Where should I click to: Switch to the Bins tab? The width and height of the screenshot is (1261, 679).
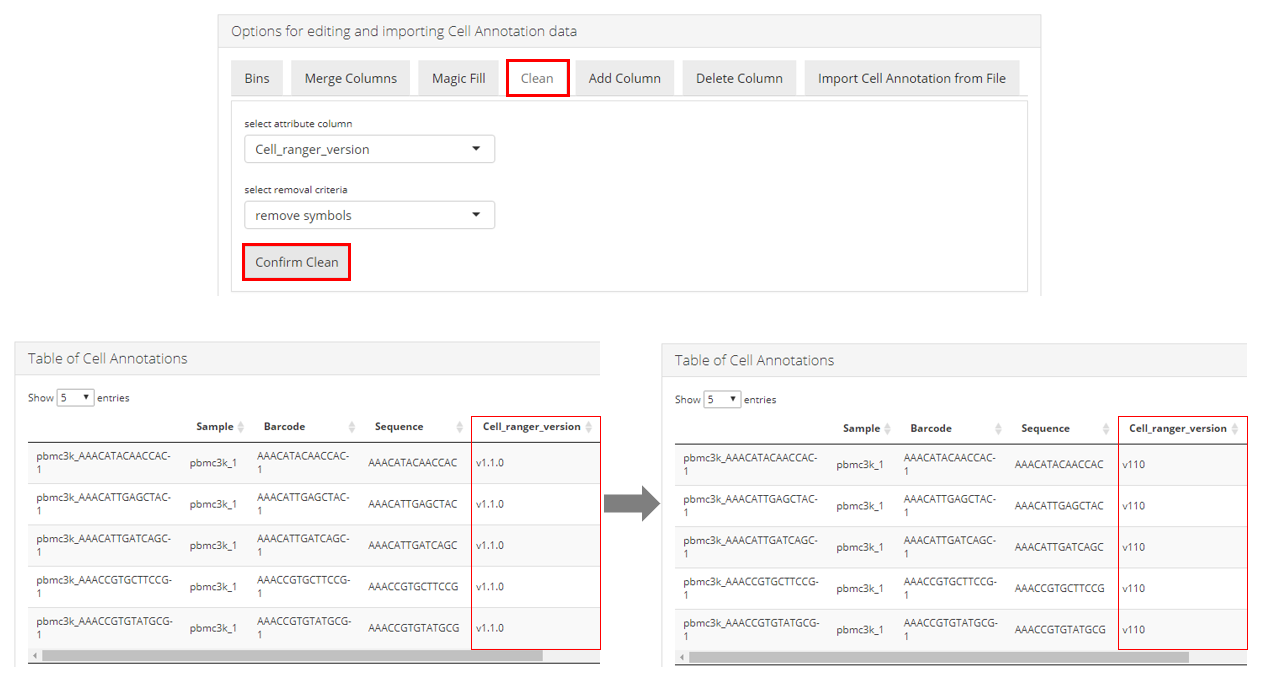pyautogui.click(x=257, y=79)
